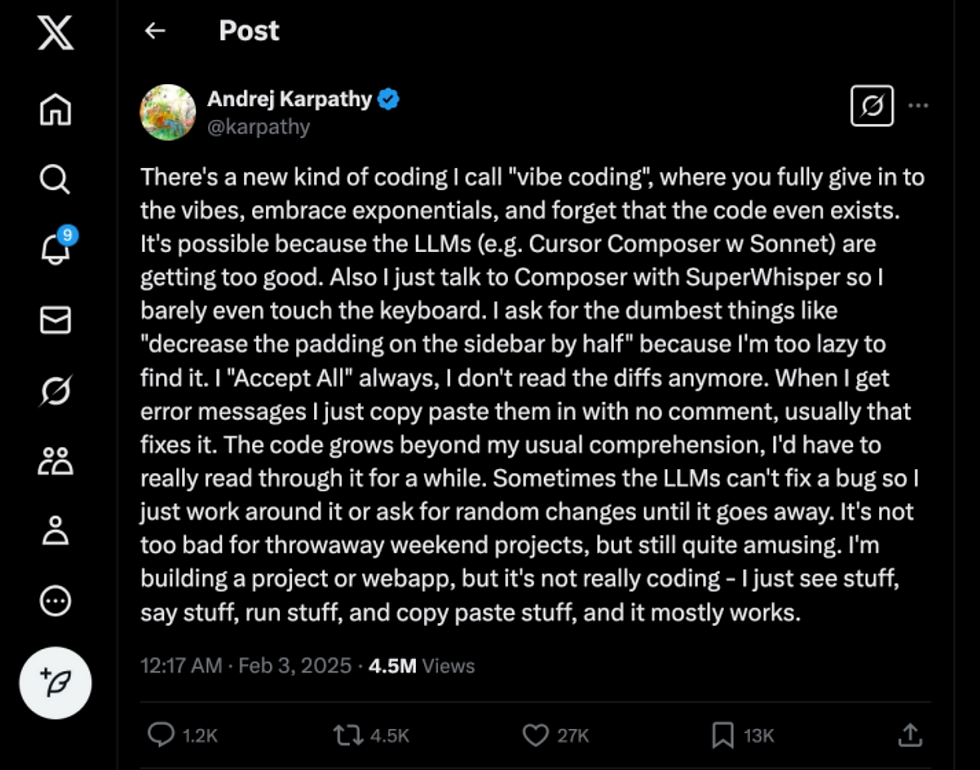This screenshot has width=980, height=770.
Task: Open Andrej Karpathy's profile picture
Action: pos(168,112)
